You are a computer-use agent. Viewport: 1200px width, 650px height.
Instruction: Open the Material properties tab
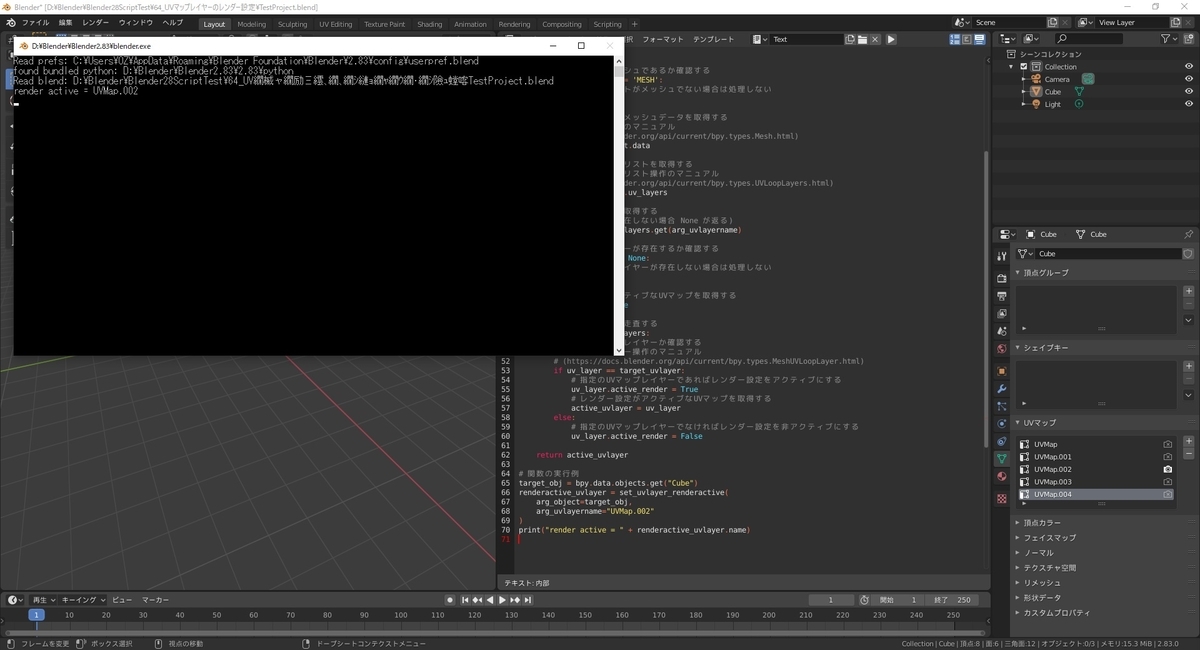click(x=1002, y=476)
